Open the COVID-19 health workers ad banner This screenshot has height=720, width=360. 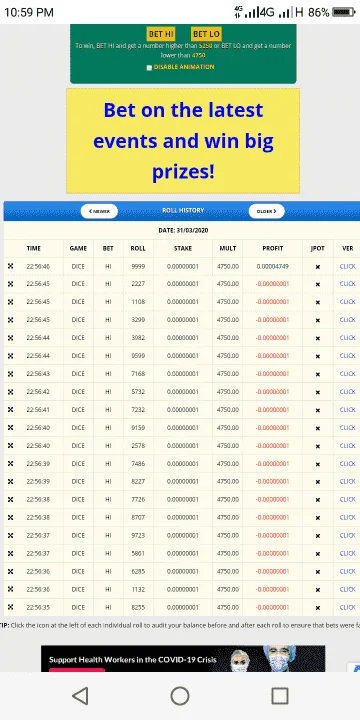(x=183, y=658)
